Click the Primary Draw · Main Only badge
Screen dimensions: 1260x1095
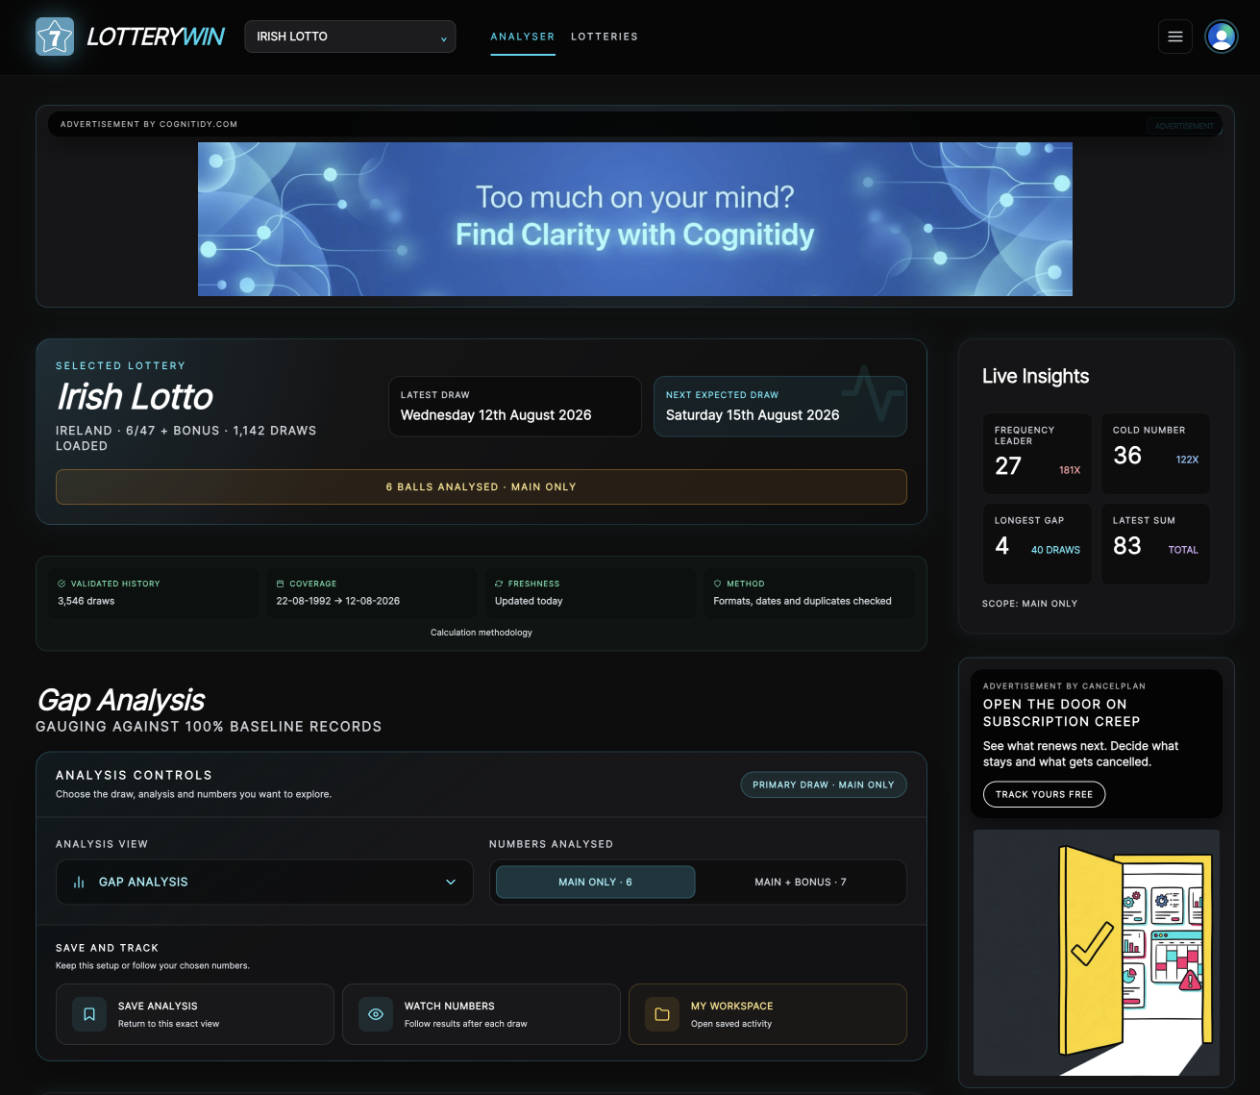[x=823, y=785]
